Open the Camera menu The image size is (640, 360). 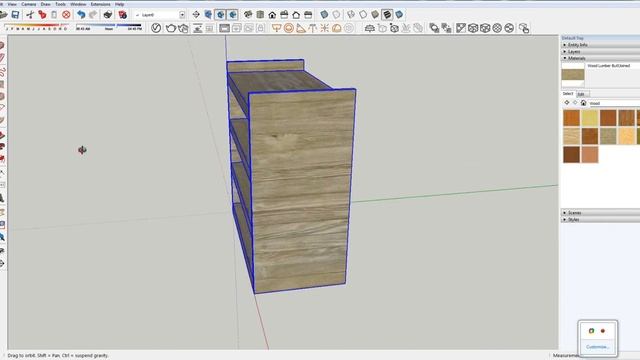click(29, 4)
